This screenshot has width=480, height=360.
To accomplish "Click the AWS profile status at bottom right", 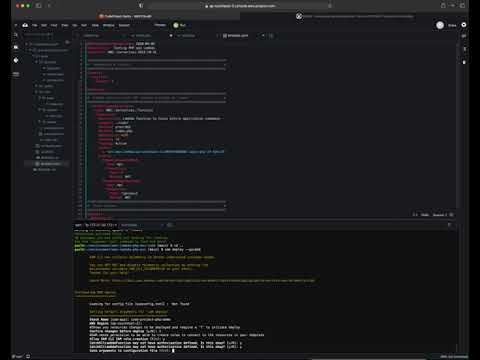I will pos(454,357).
